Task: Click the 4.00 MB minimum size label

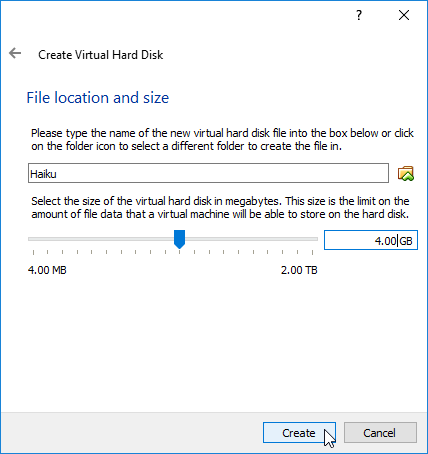Action: click(47, 270)
